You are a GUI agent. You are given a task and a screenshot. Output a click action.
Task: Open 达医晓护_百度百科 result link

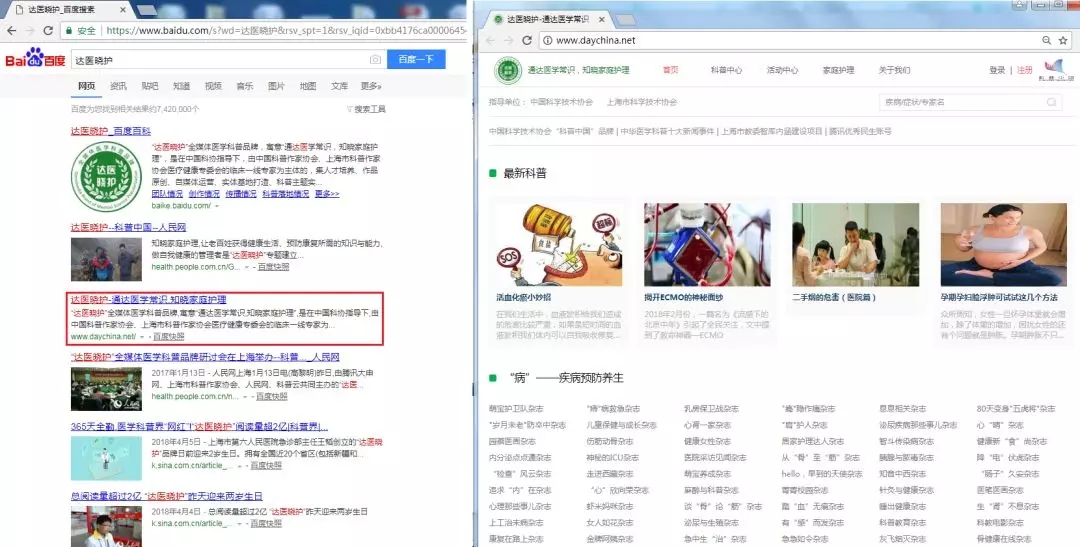110,131
